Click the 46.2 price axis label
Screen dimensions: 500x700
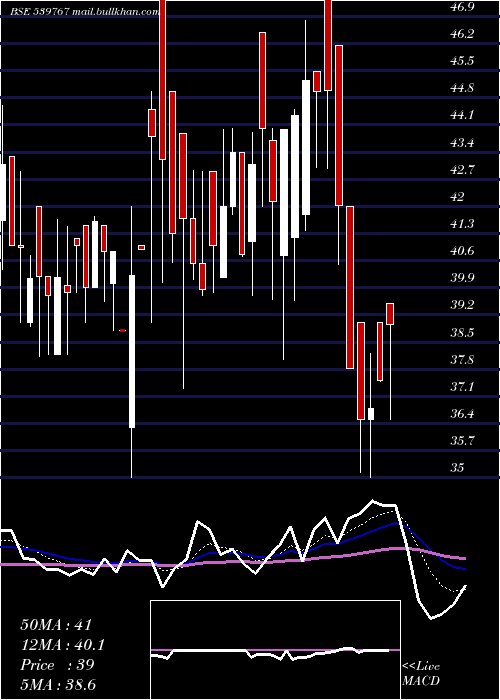click(462, 34)
